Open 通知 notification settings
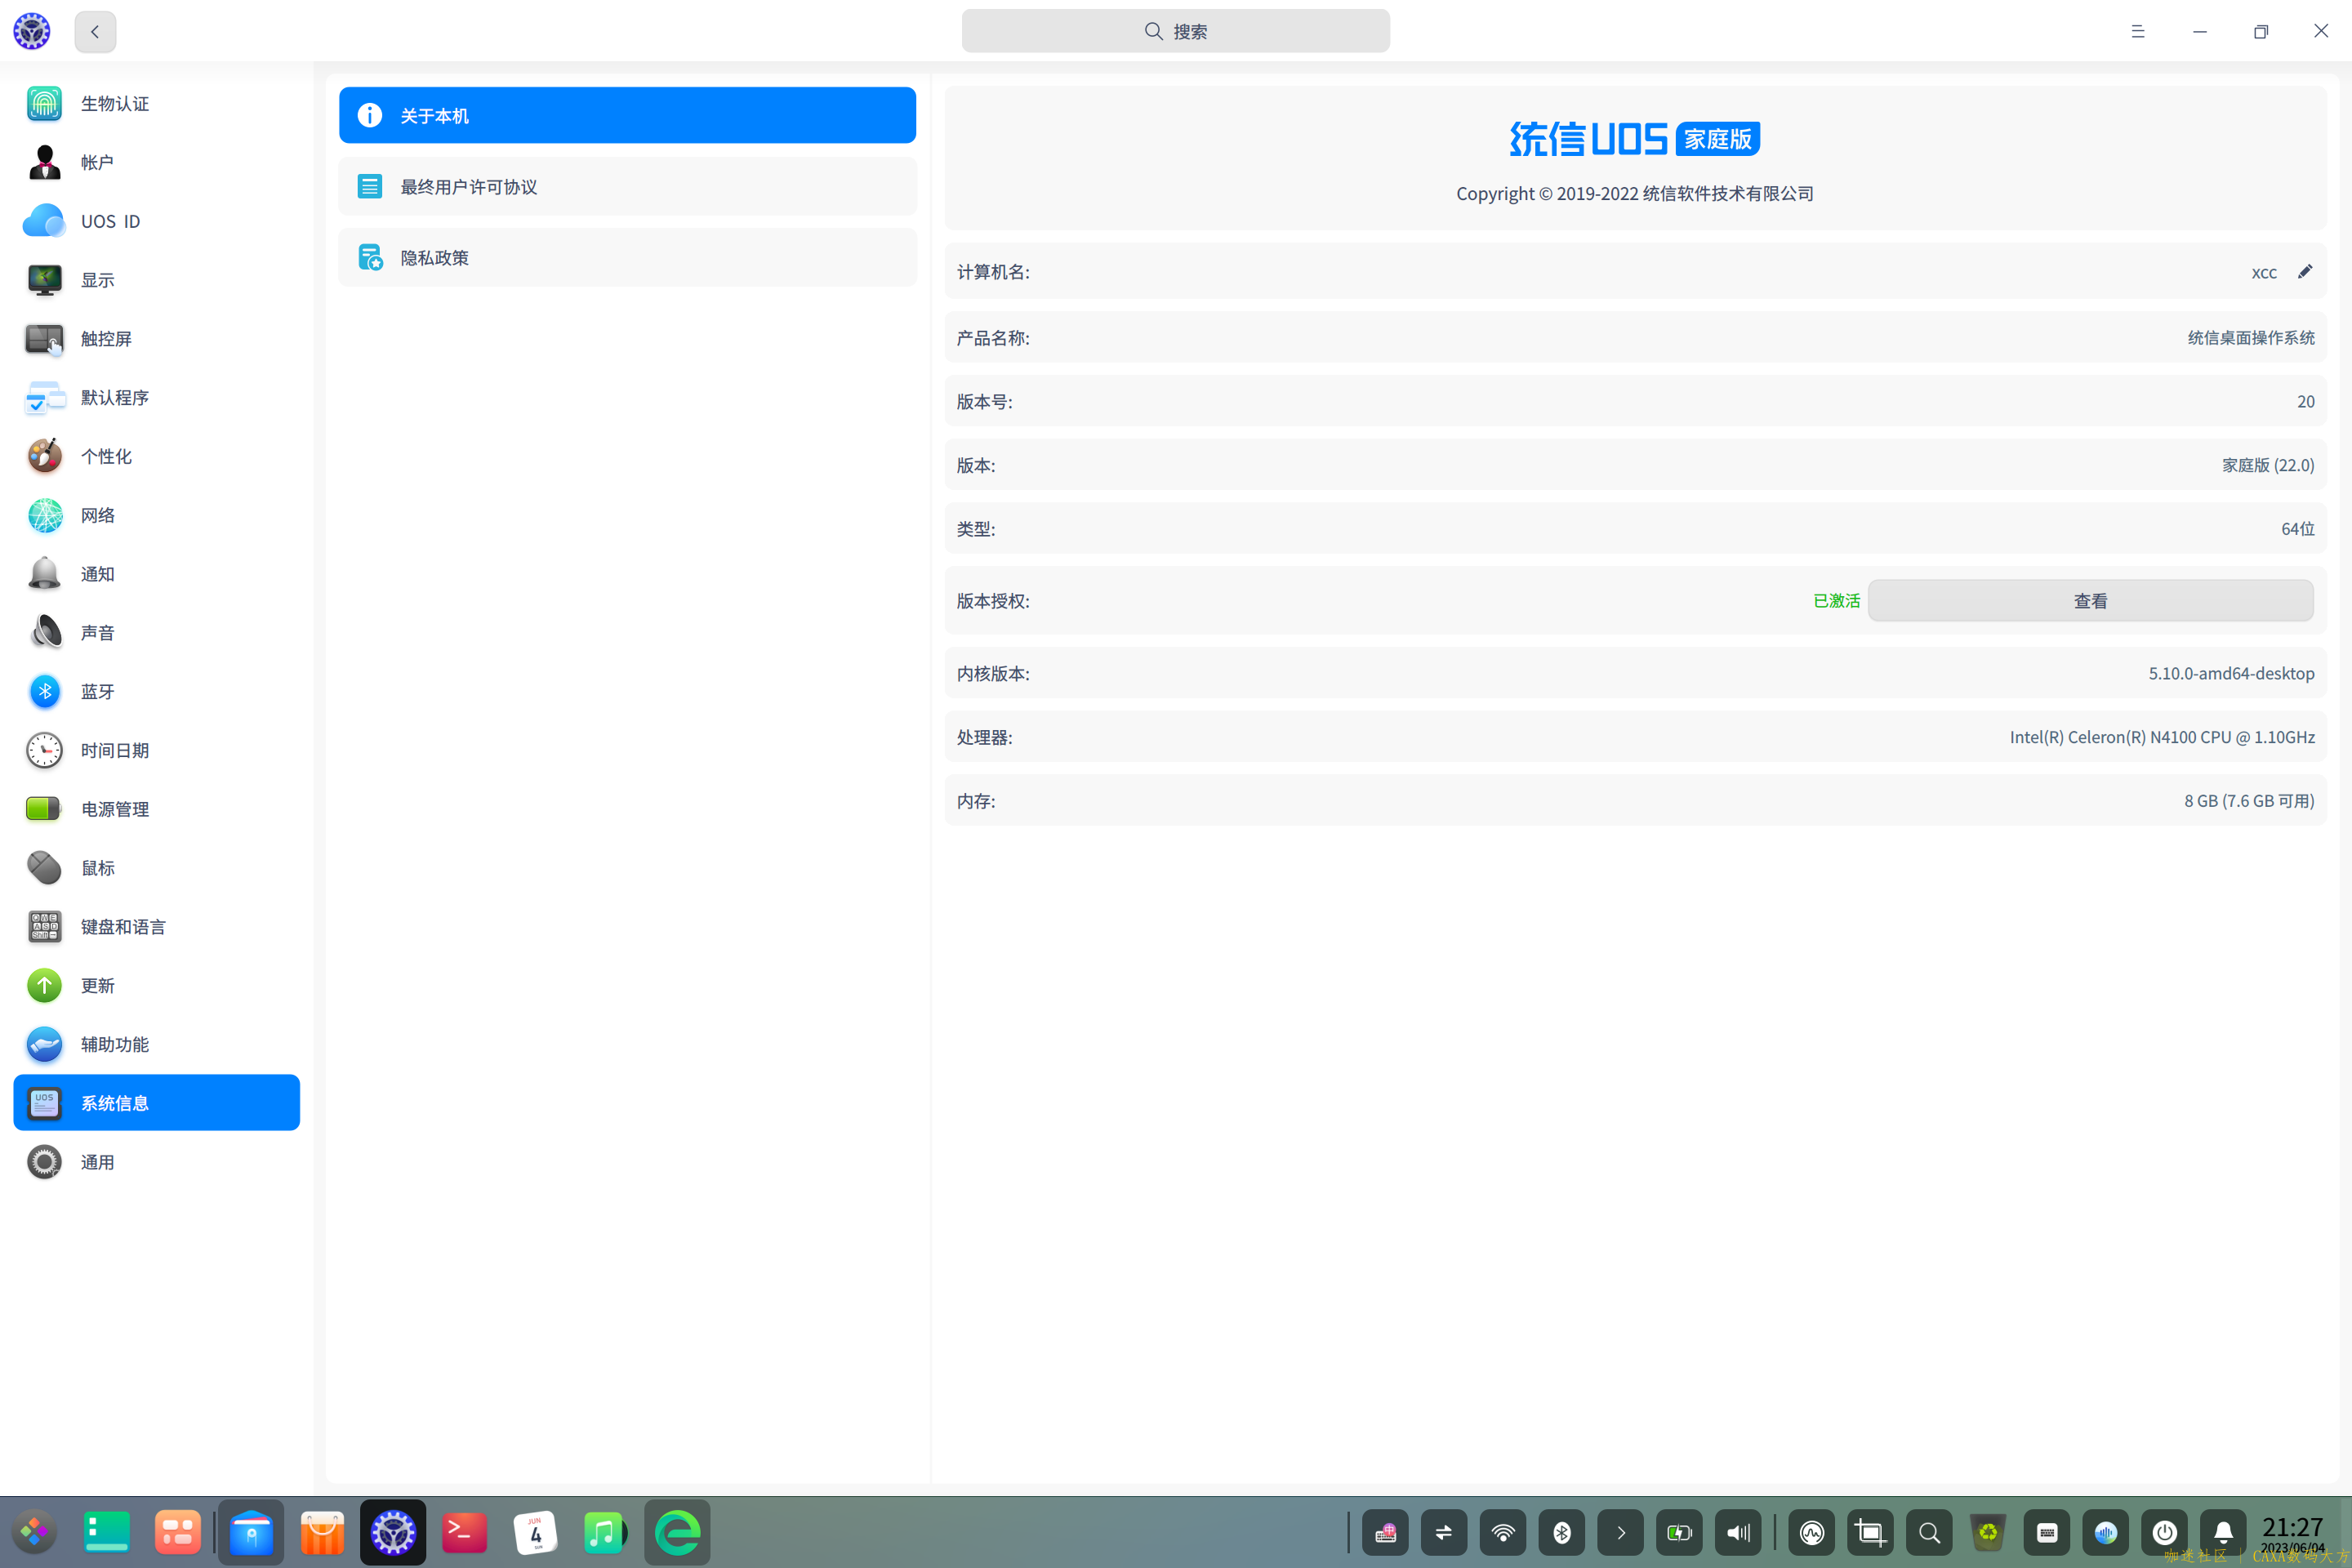 click(x=156, y=574)
